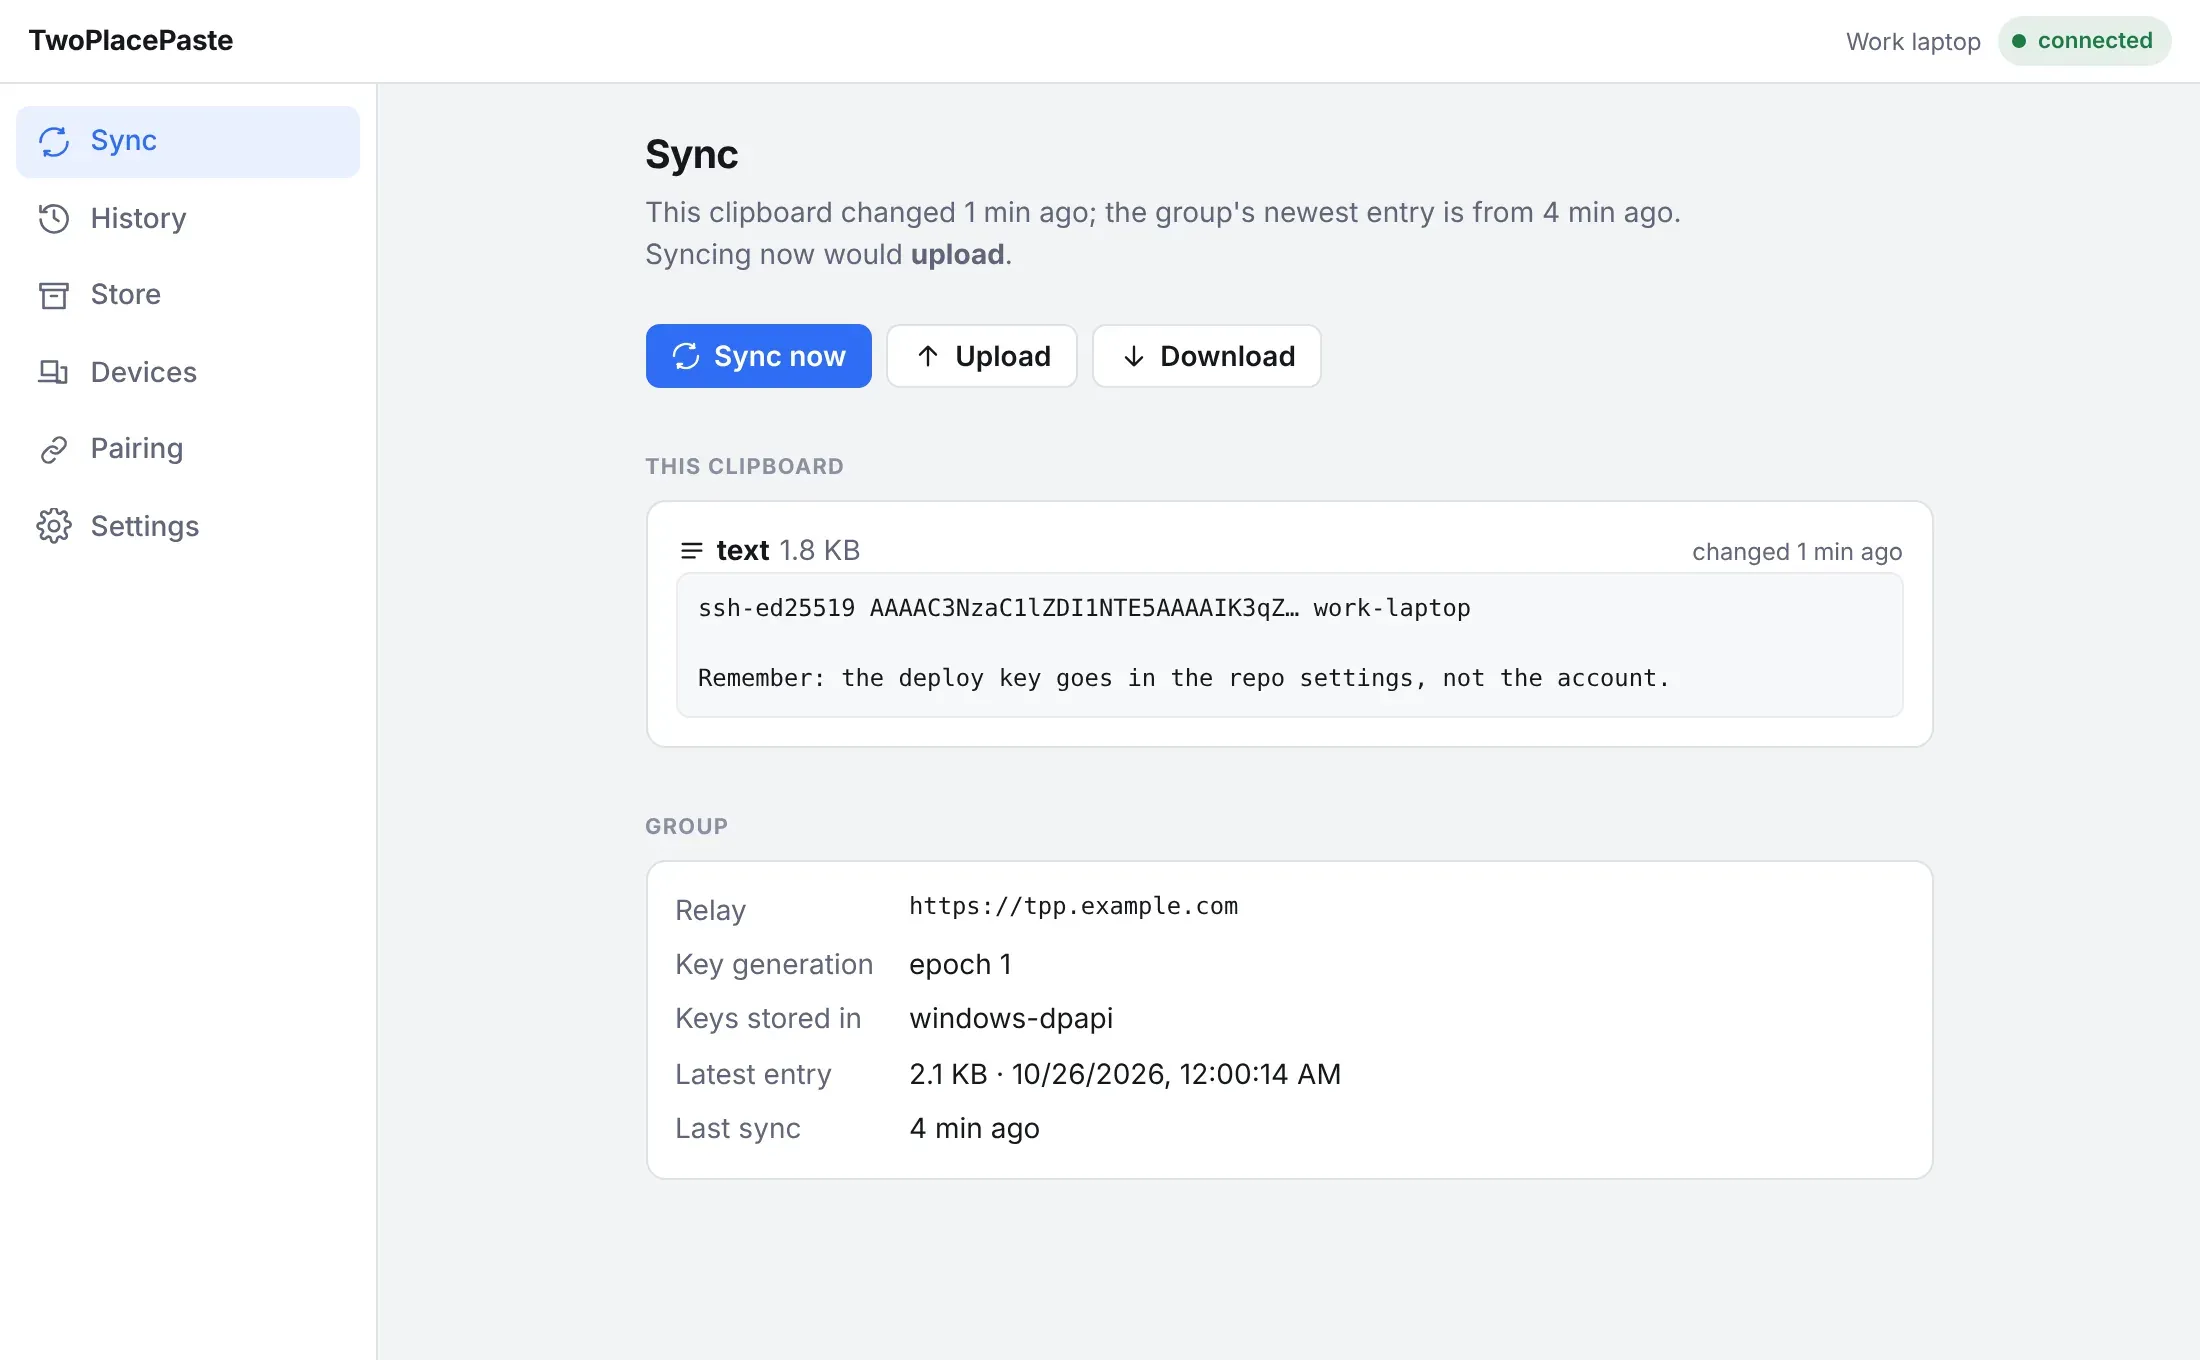
Task: Click the Upload button label
Action: (1003, 356)
